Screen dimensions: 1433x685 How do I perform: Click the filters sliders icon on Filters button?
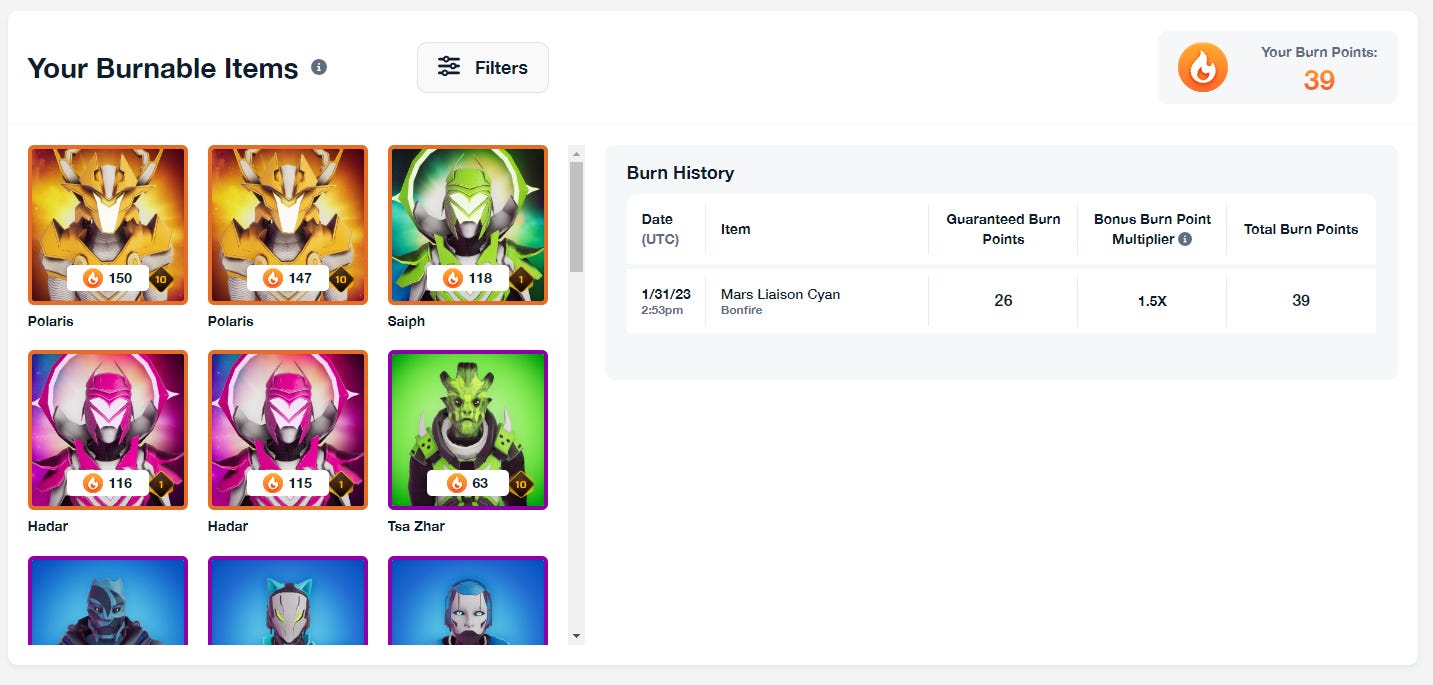point(448,67)
